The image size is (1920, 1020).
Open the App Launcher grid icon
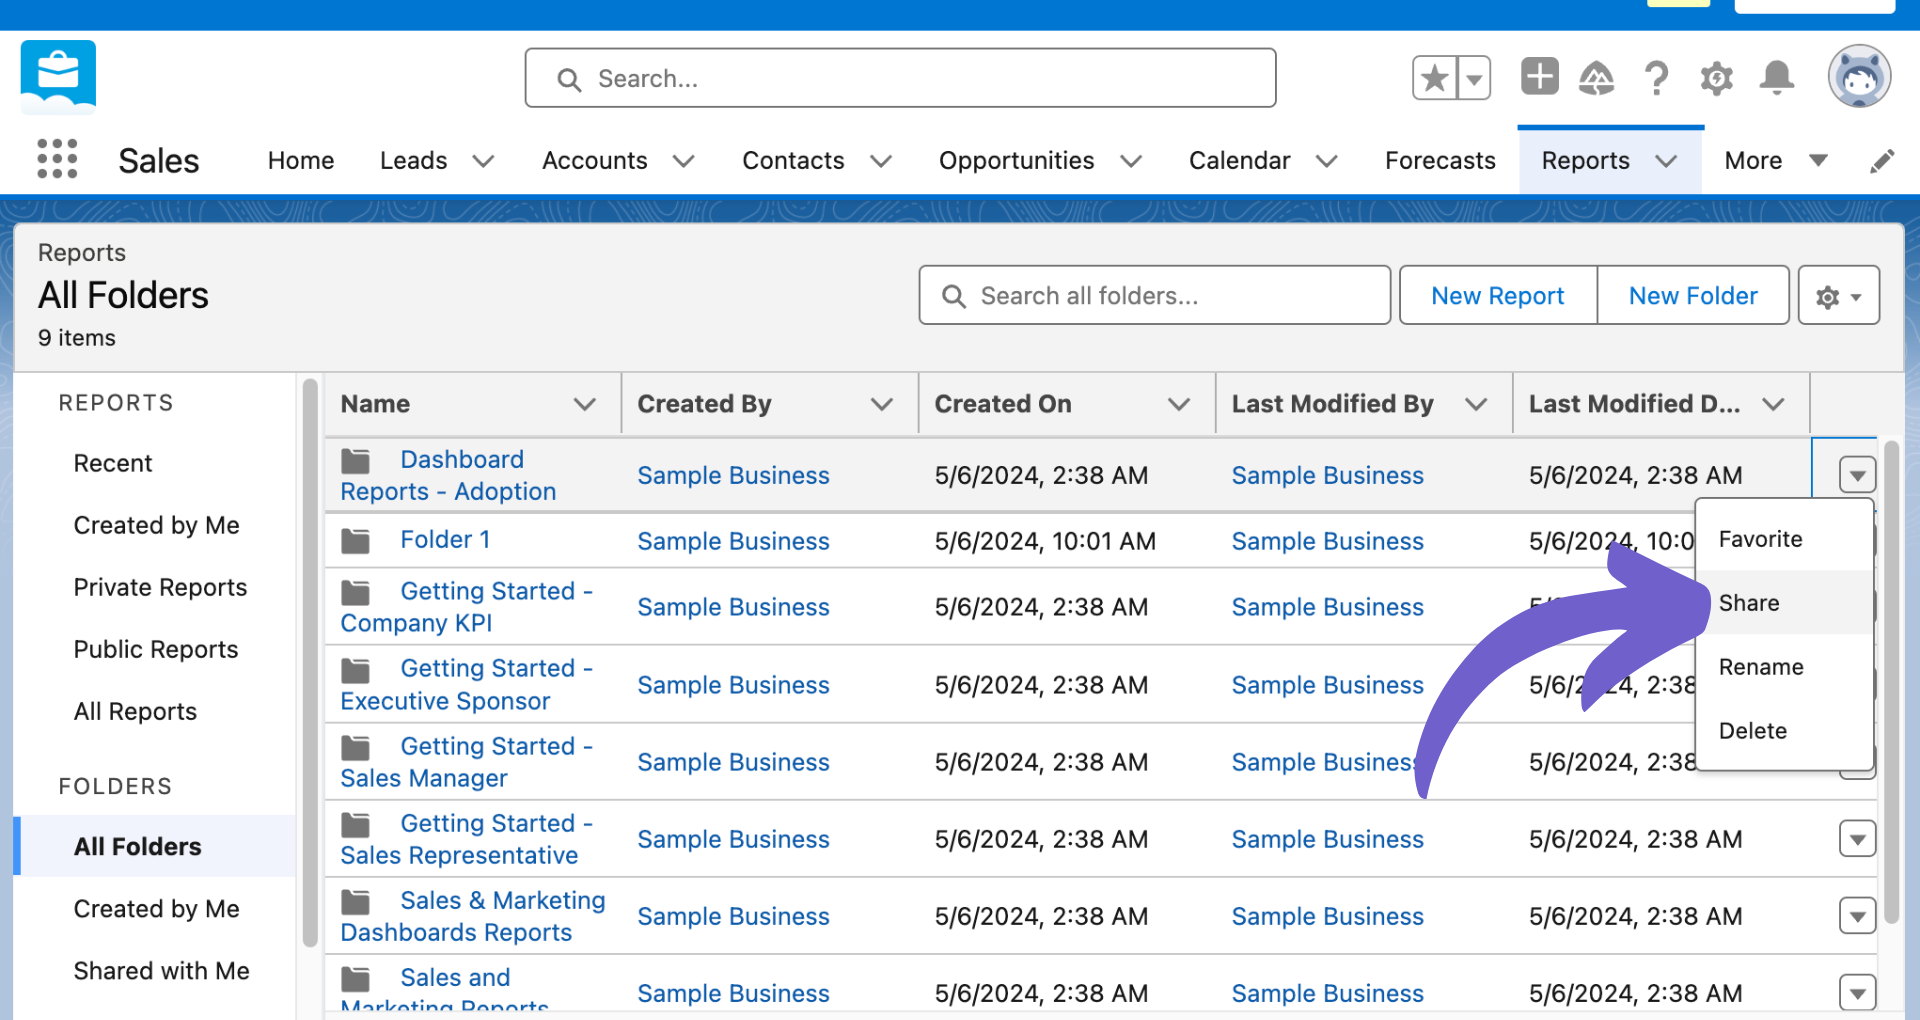tap(57, 159)
